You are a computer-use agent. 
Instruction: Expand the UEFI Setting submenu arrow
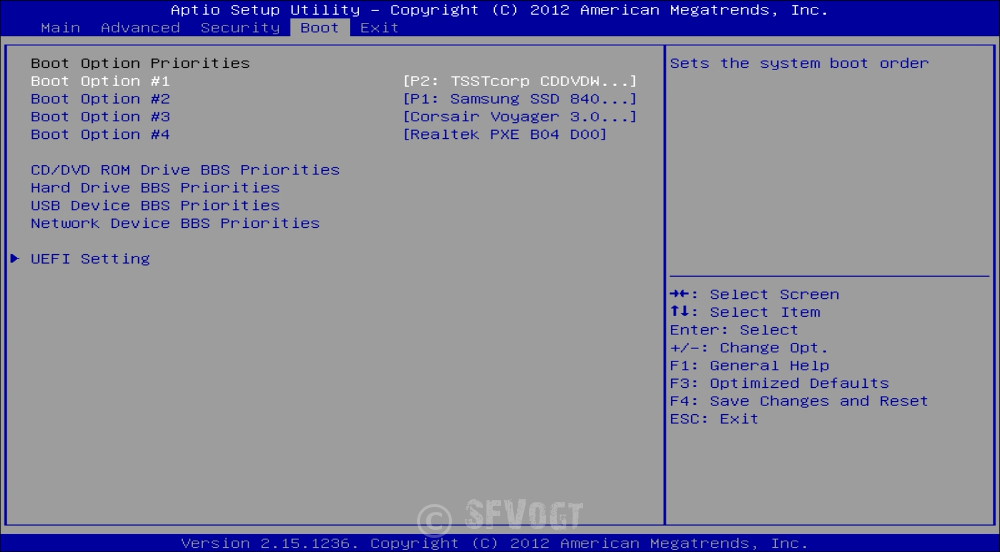coord(15,259)
